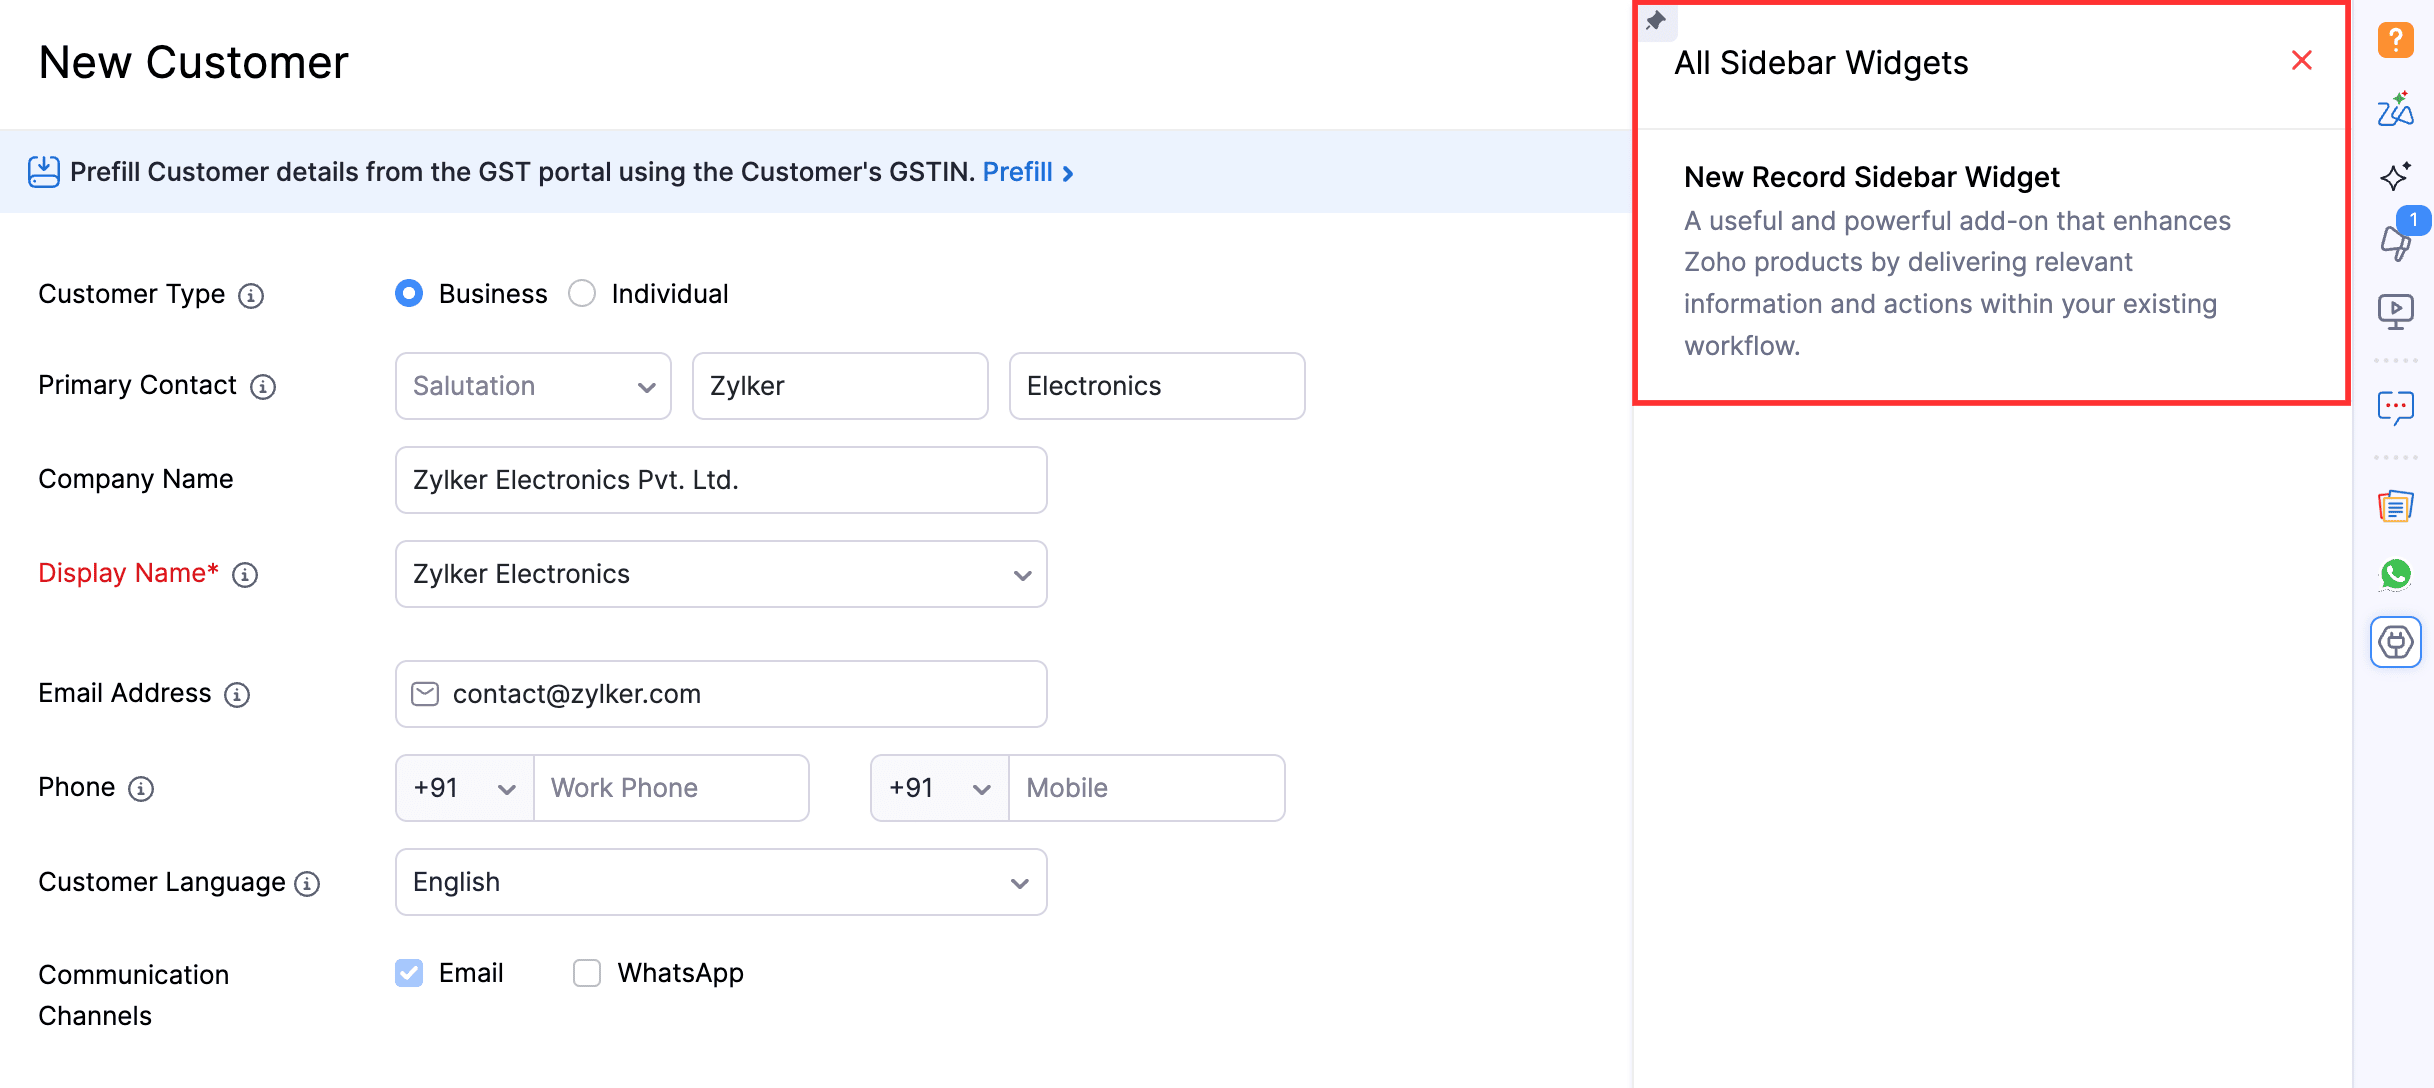Screen dimensions: 2434x1088
Task: Open the Salutation dropdown
Action: click(x=533, y=386)
